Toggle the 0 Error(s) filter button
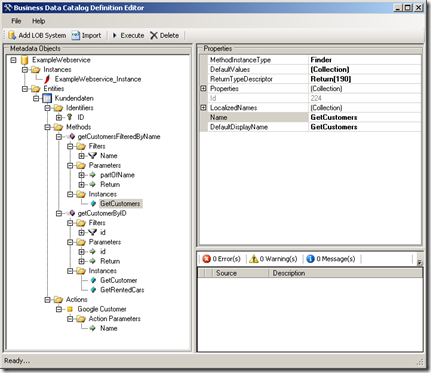This screenshot has width=431, height=373. click(x=221, y=259)
